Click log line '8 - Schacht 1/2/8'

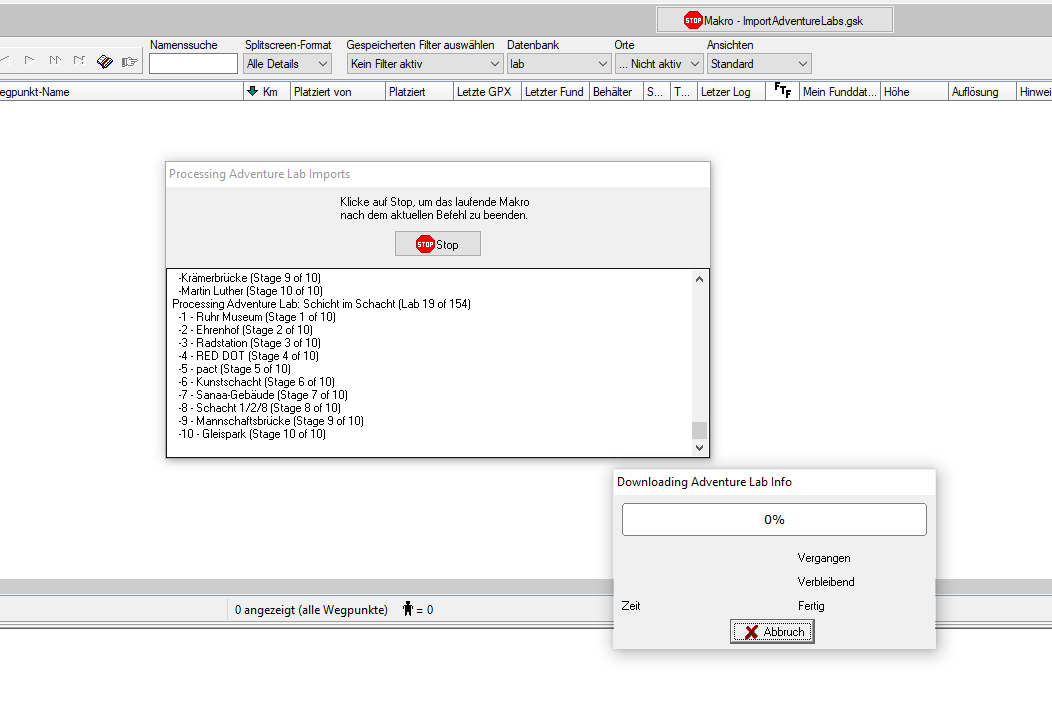click(260, 408)
